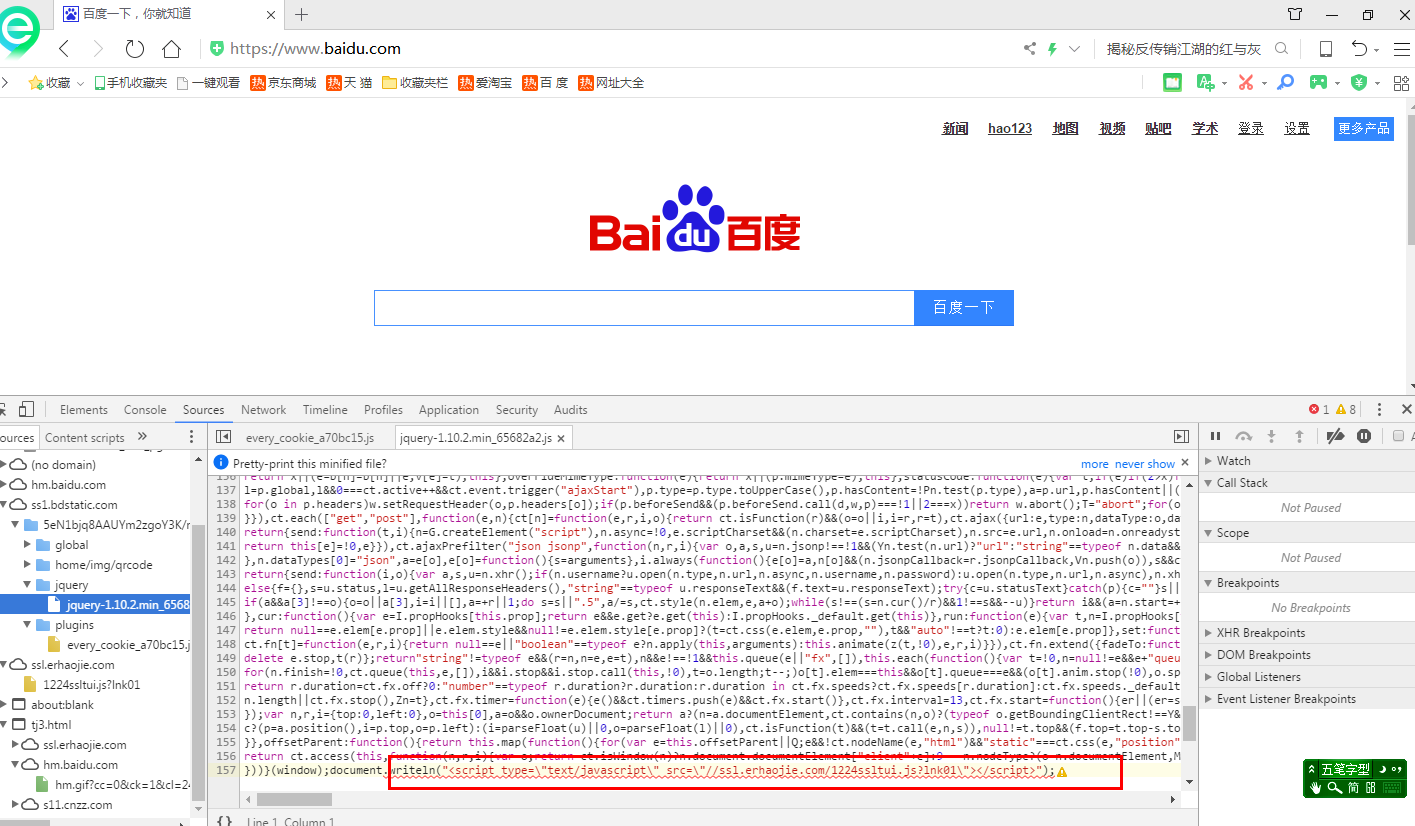Click 'never show' link in info bar
This screenshot has width=1415, height=826.
(x=1145, y=464)
